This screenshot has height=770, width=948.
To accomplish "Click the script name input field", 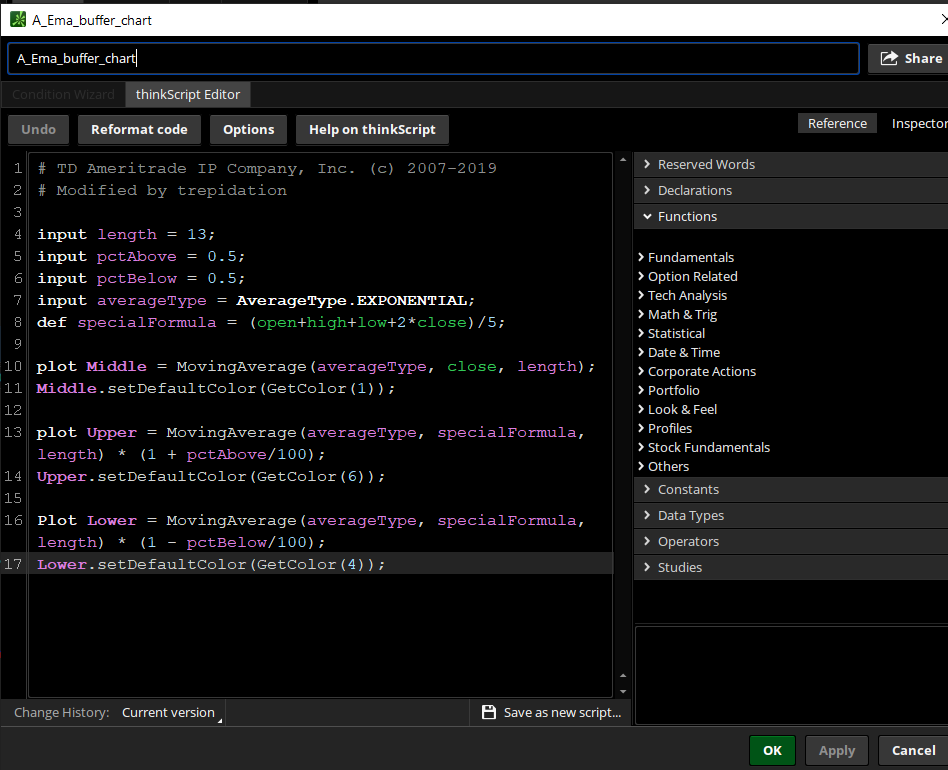I will 433,59.
